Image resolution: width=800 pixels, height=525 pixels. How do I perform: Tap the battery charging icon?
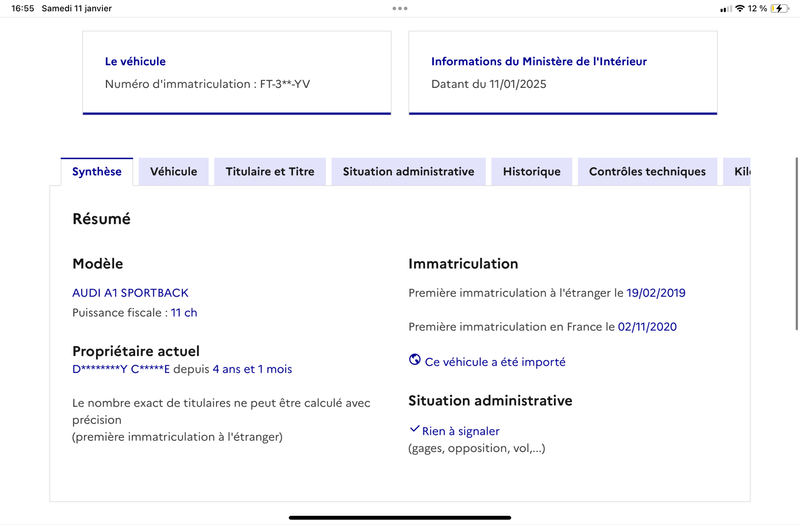pyautogui.click(x=779, y=8)
